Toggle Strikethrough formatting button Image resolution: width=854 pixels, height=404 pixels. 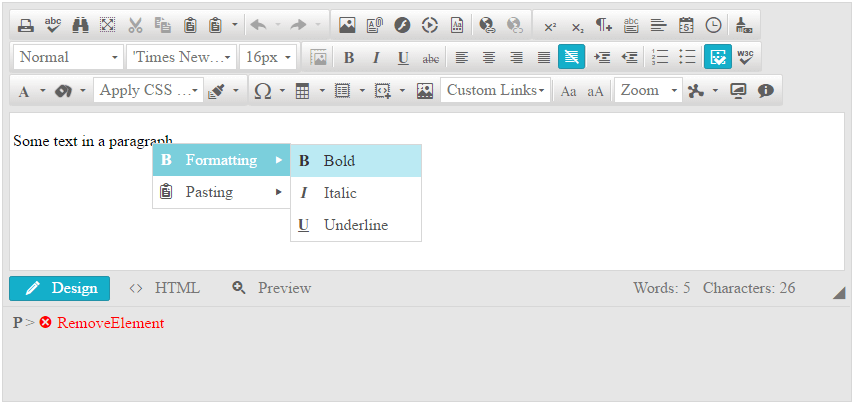[x=431, y=58]
